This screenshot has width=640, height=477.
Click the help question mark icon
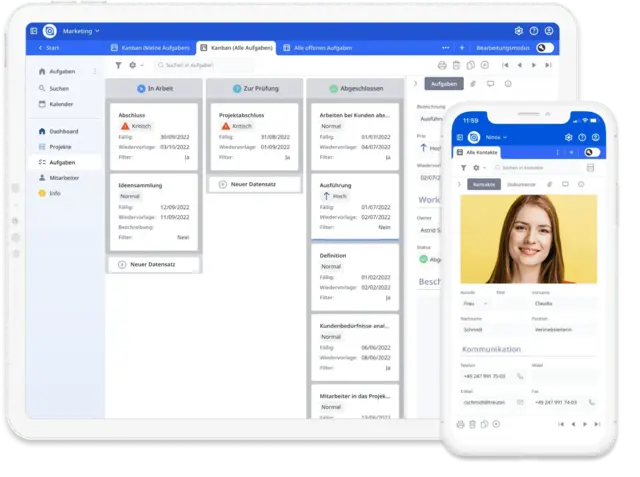533,31
